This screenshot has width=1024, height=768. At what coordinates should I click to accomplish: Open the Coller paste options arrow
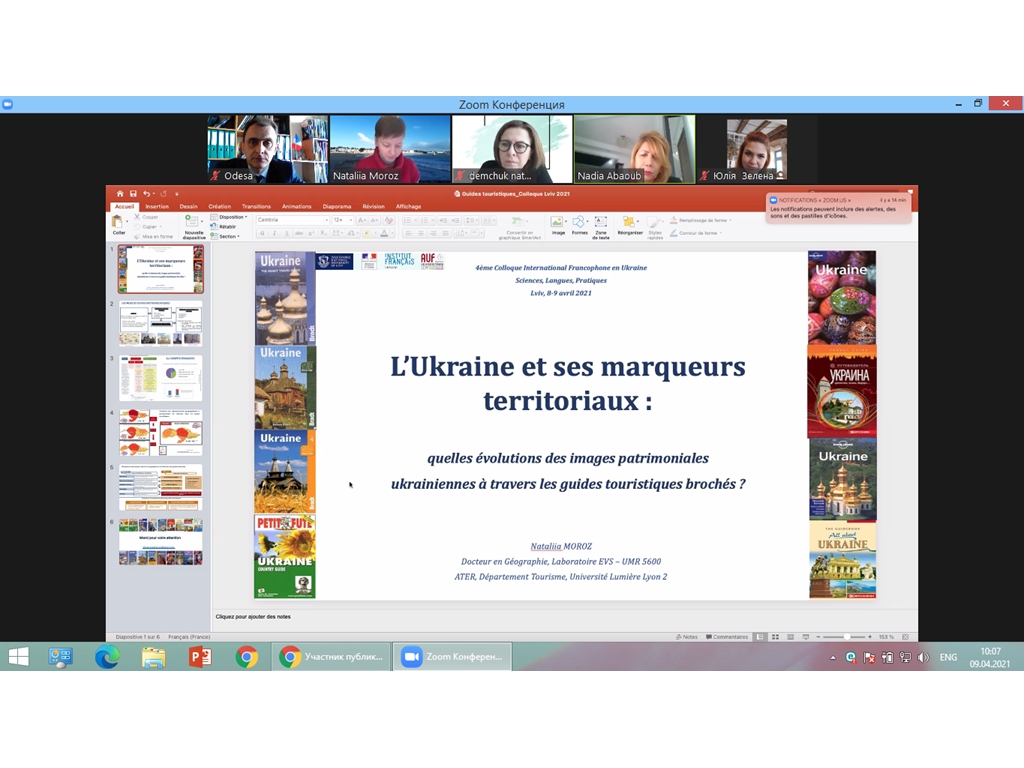127,221
